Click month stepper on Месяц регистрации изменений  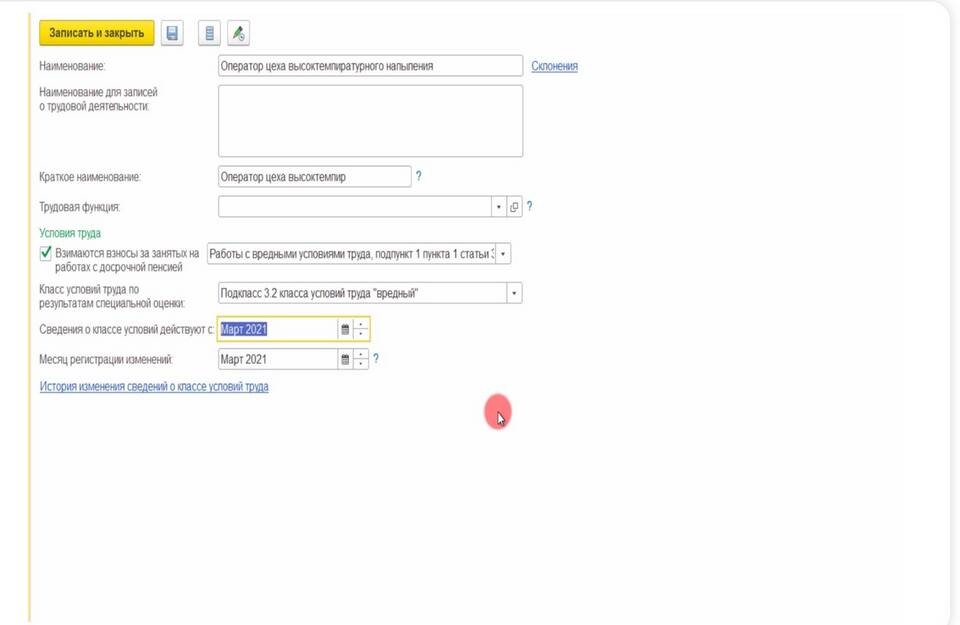point(361,359)
